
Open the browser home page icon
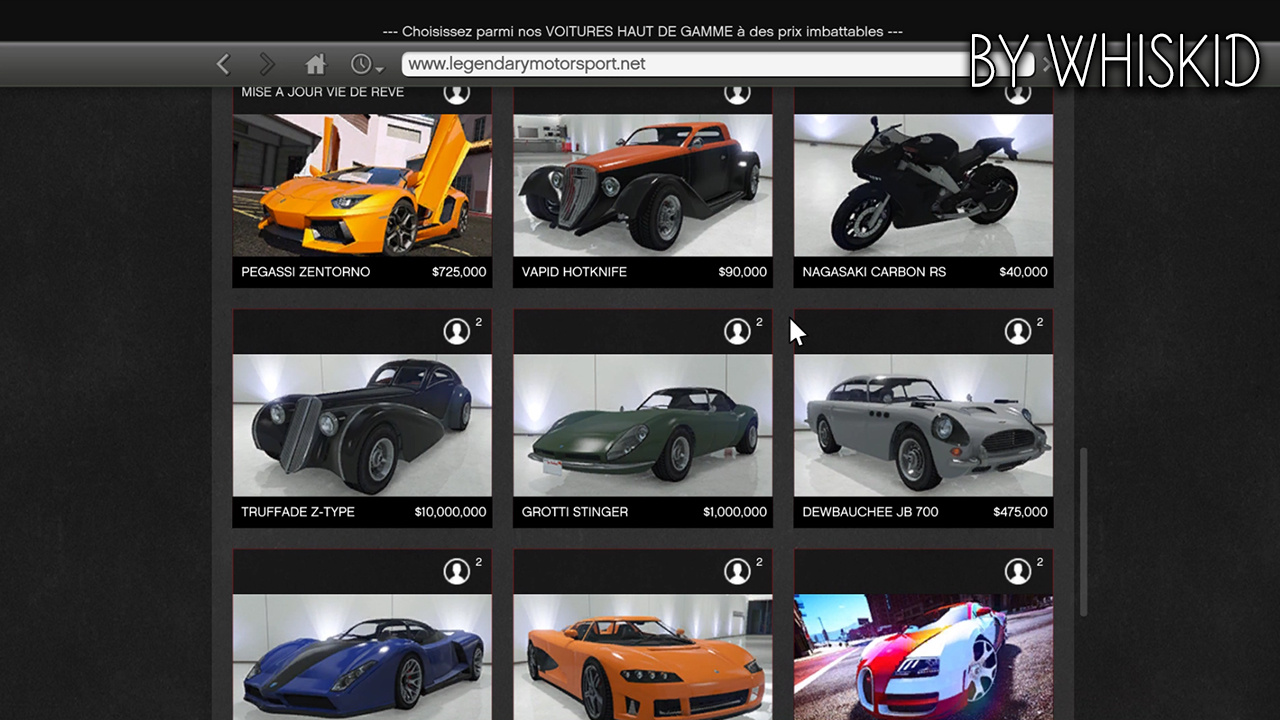(x=316, y=64)
